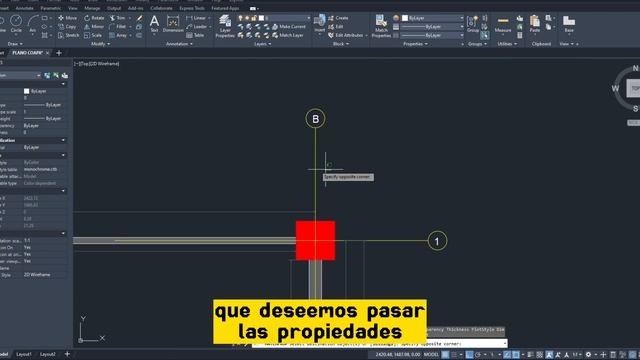
Task: Open the Output ribbon tab
Action: (114, 8)
